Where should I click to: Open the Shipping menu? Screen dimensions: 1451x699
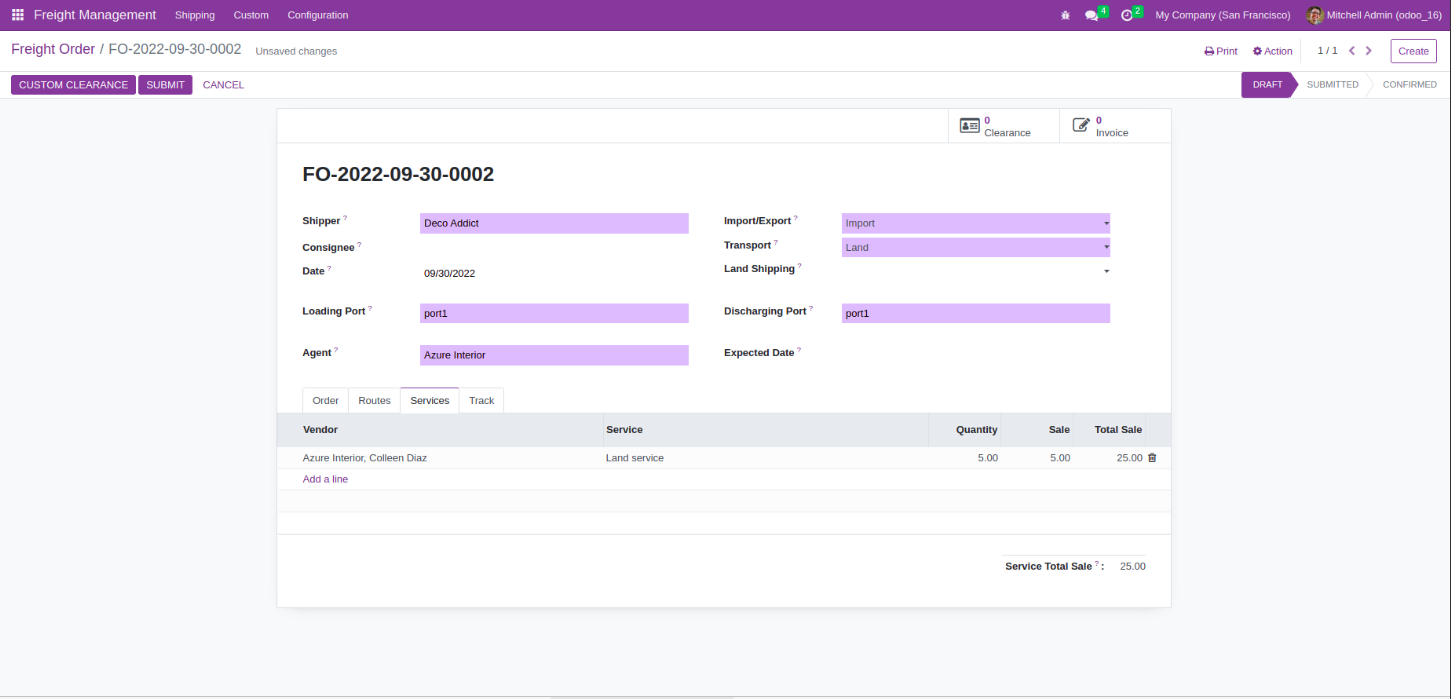point(195,15)
